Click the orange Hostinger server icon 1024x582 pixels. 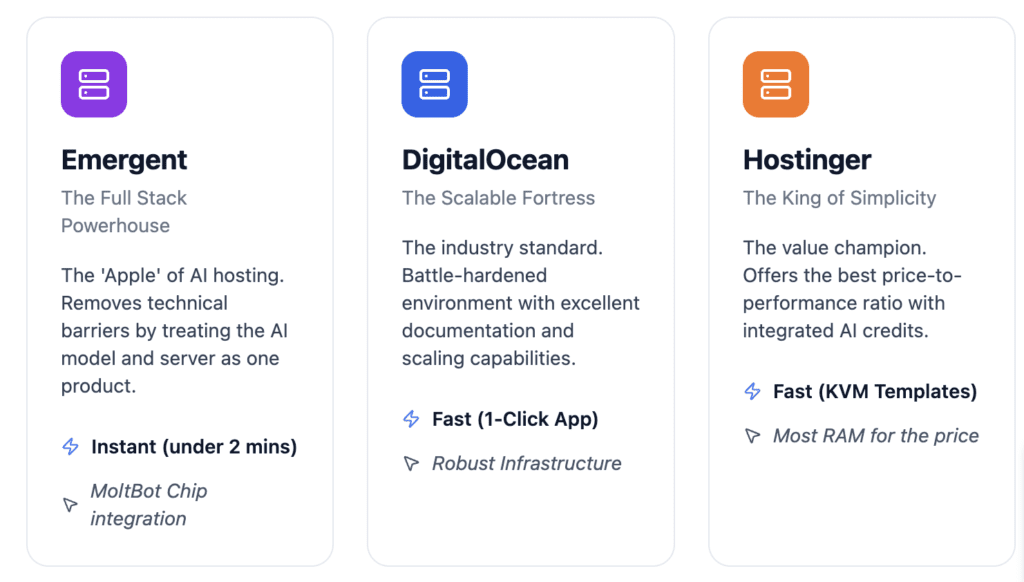click(775, 84)
